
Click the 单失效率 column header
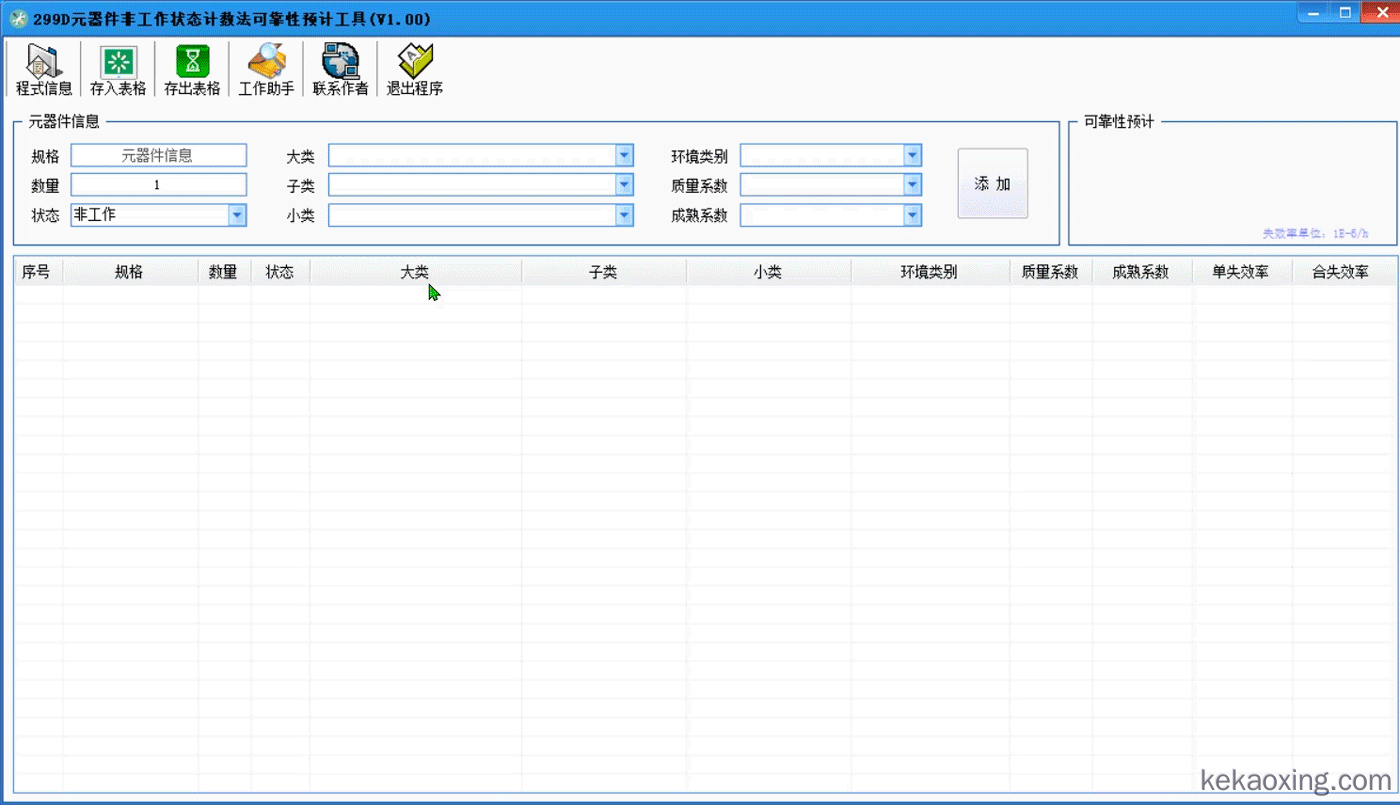tap(1240, 272)
